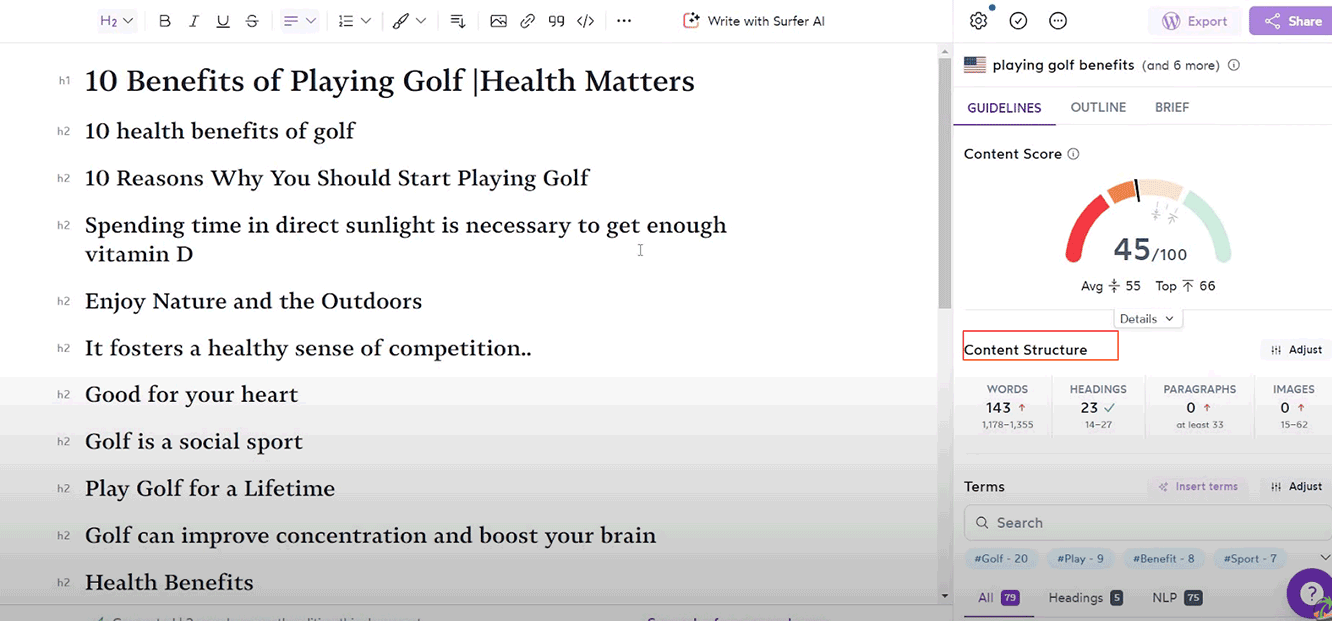
Task: Click the scrollbar up arrow
Action: click(x=944, y=50)
